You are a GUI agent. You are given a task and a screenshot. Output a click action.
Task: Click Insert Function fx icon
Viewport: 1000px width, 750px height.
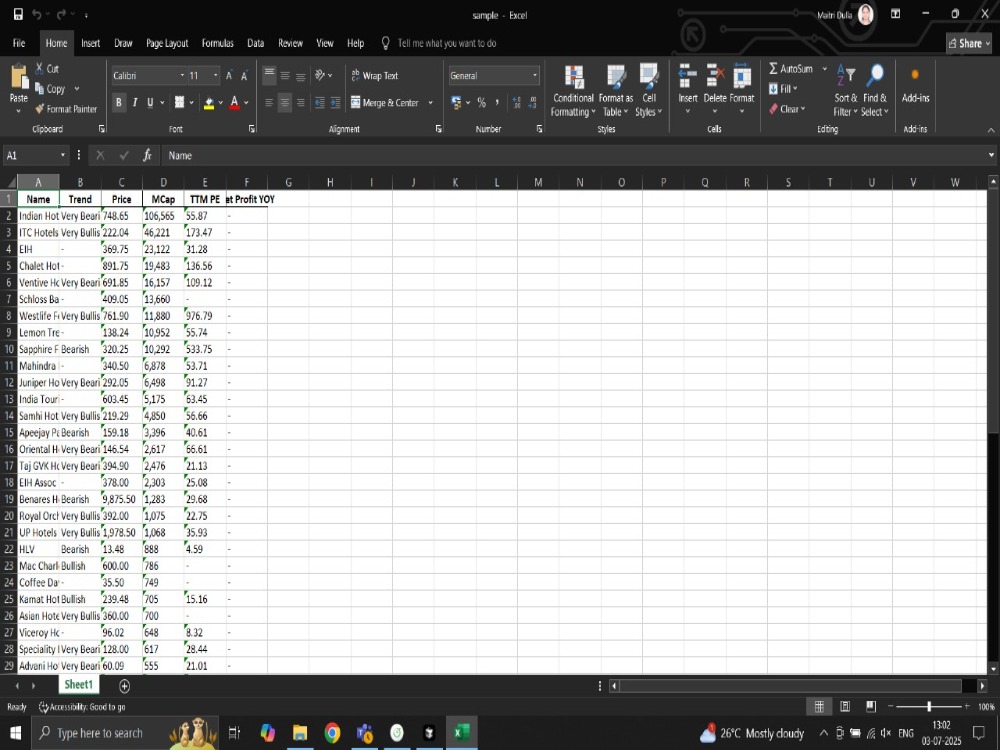[x=147, y=155]
